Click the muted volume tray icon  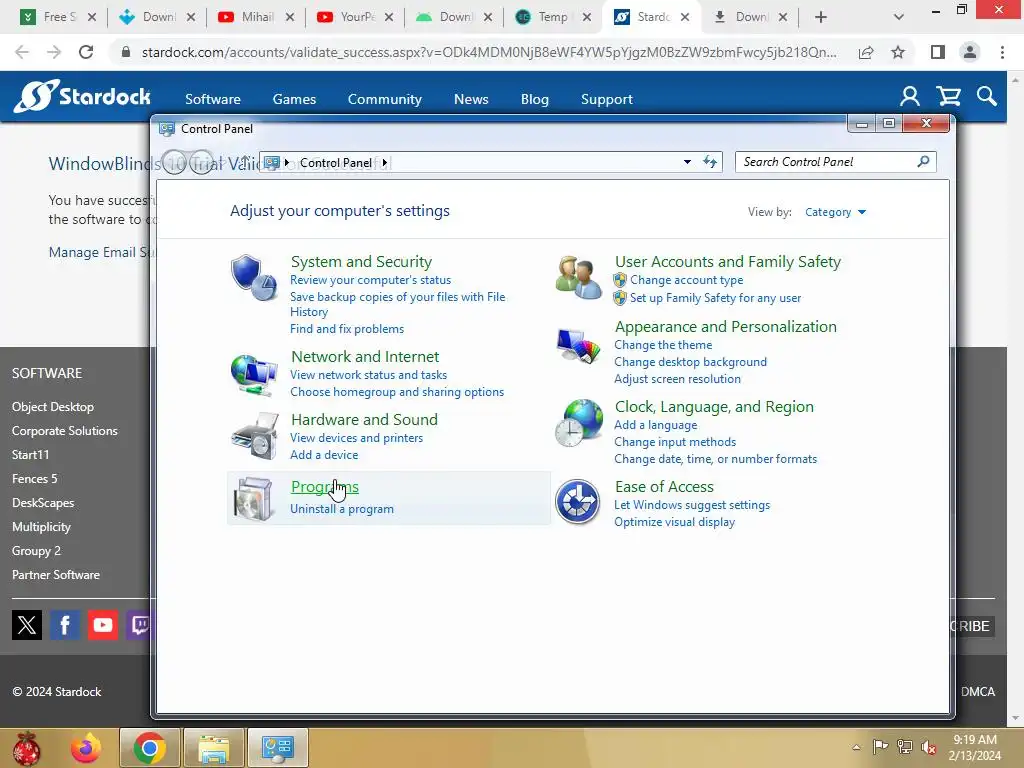(929, 746)
